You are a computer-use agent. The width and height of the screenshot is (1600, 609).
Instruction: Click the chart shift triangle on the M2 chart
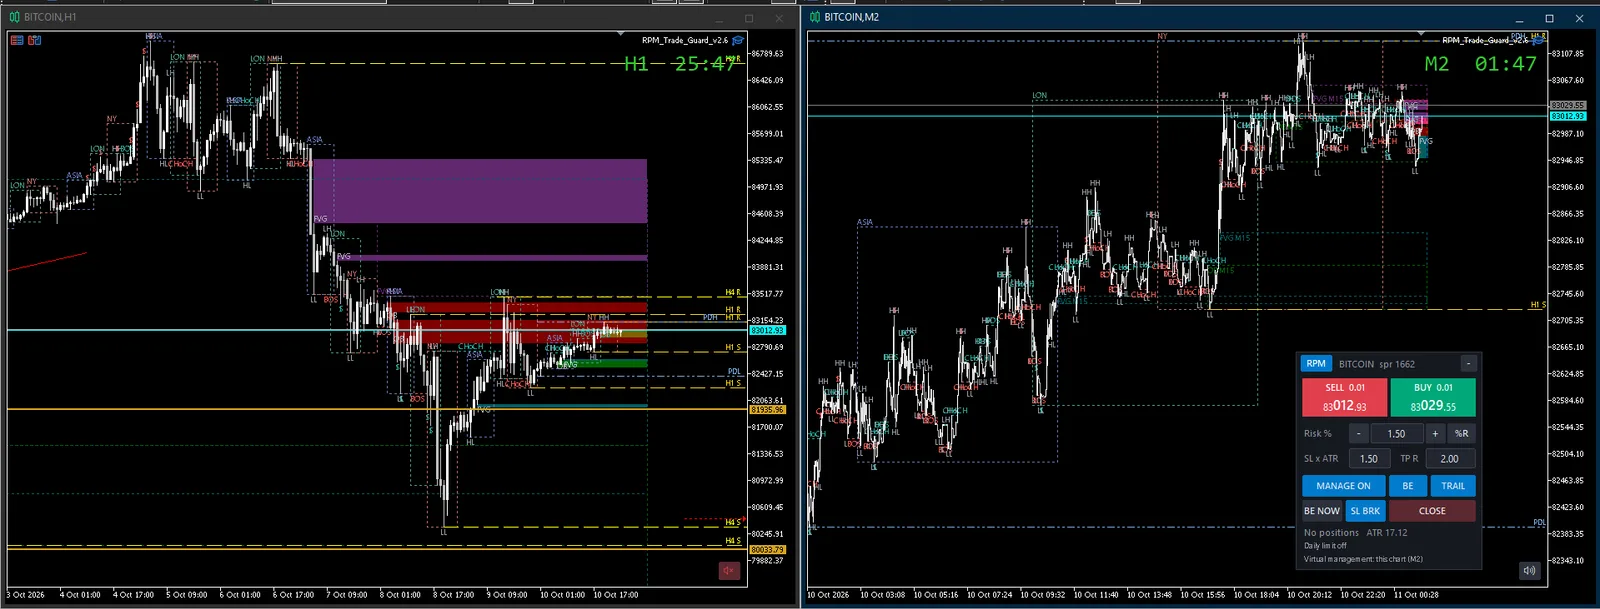pos(1421,34)
